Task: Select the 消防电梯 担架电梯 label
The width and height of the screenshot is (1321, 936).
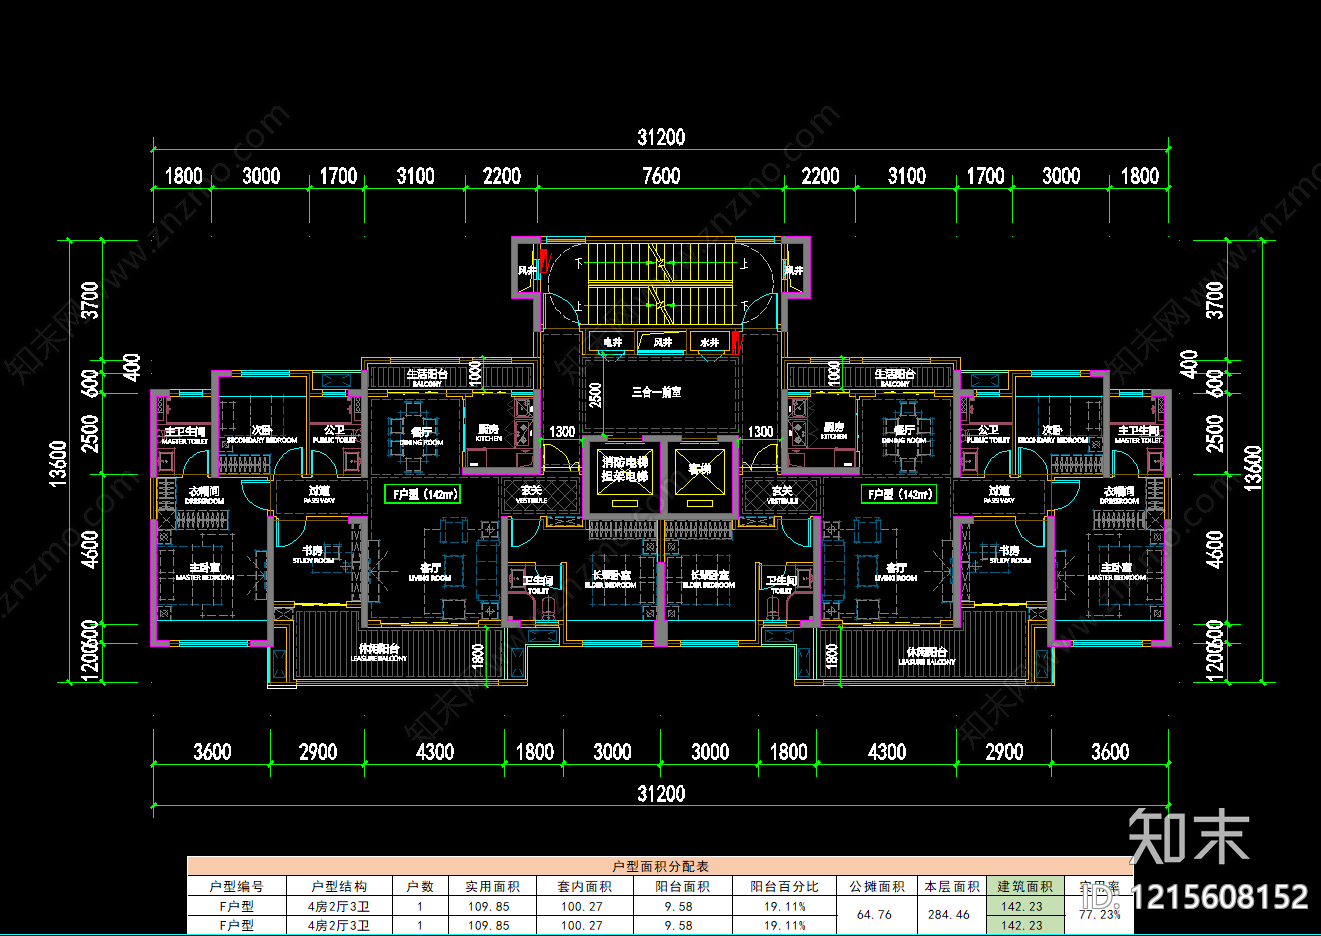Action: (625, 469)
